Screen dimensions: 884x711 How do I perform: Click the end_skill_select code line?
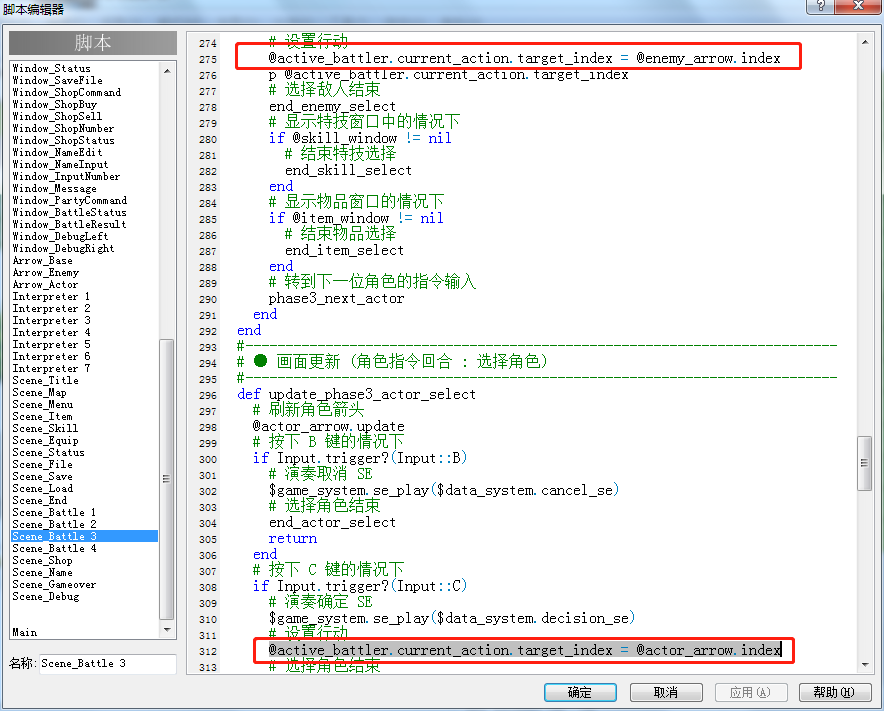coord(348,170)
